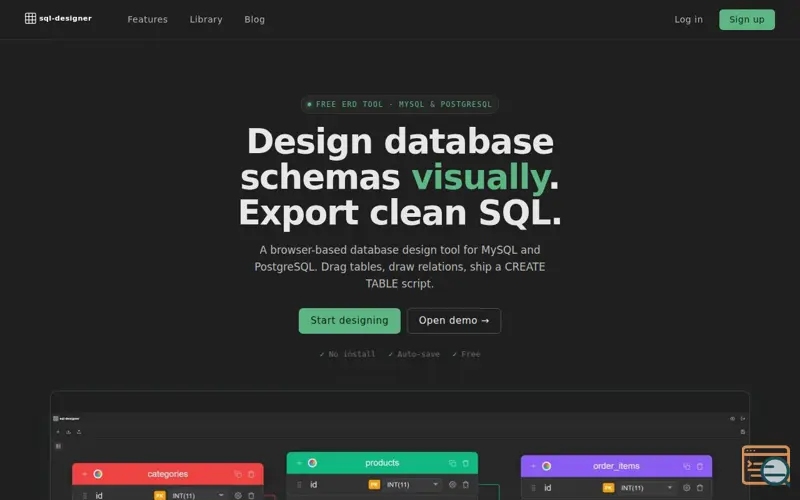
Task: Open color picker of products table
Action: [x=312, y=463]
